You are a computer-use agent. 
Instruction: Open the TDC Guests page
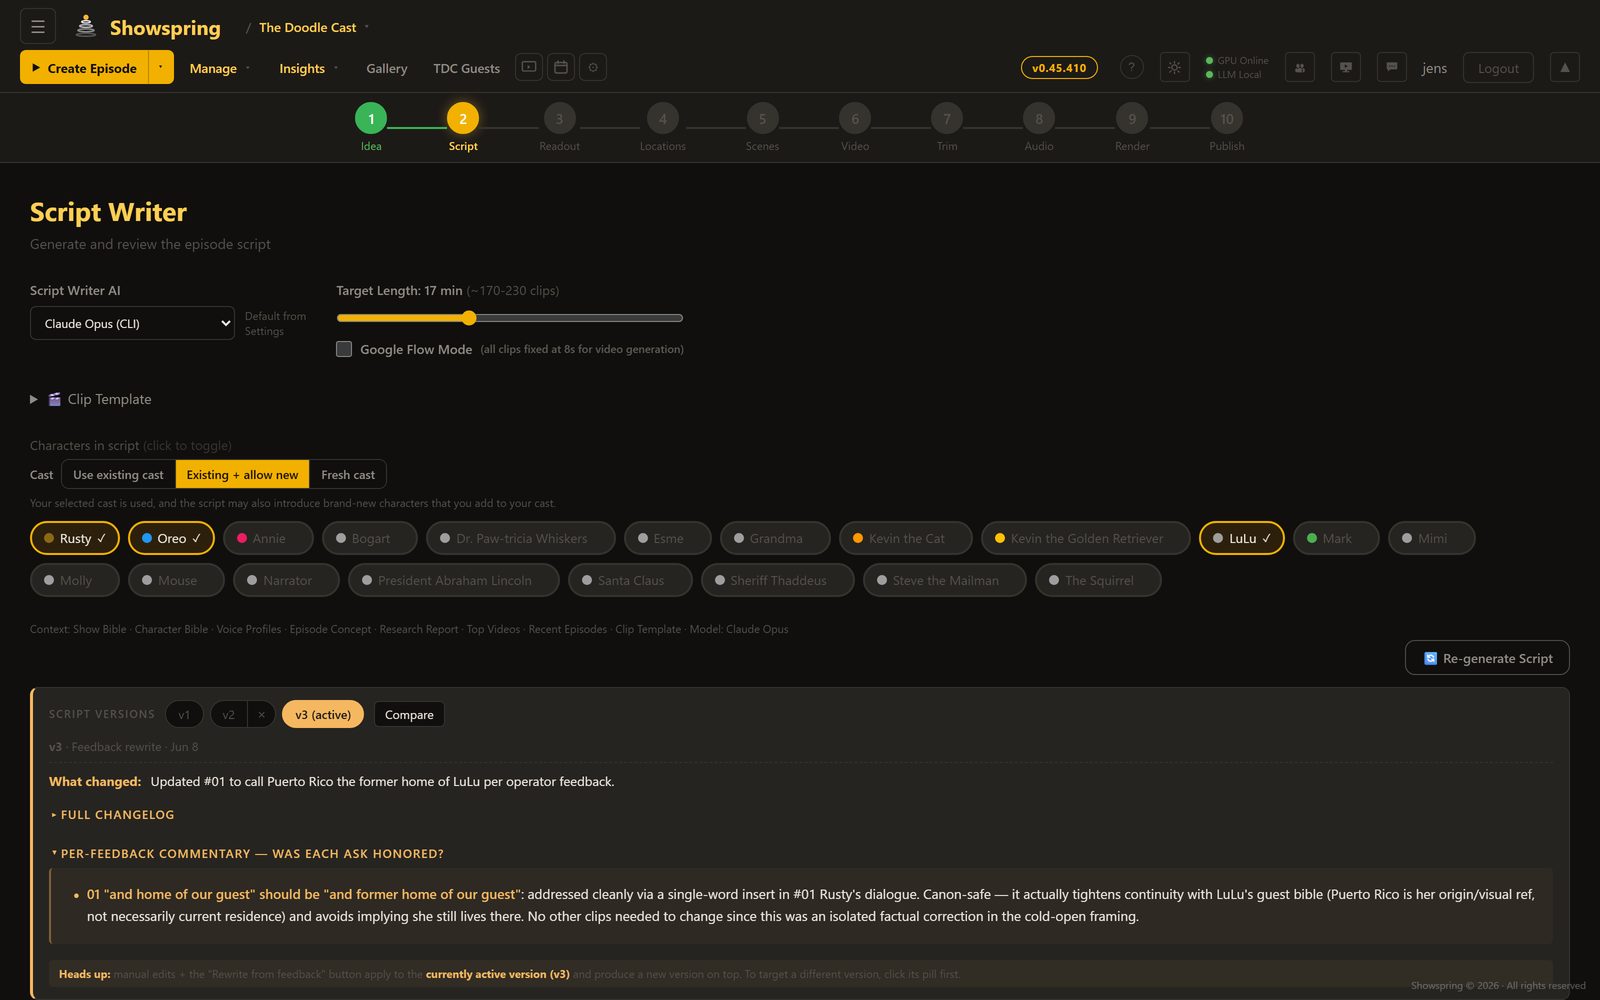466,68
